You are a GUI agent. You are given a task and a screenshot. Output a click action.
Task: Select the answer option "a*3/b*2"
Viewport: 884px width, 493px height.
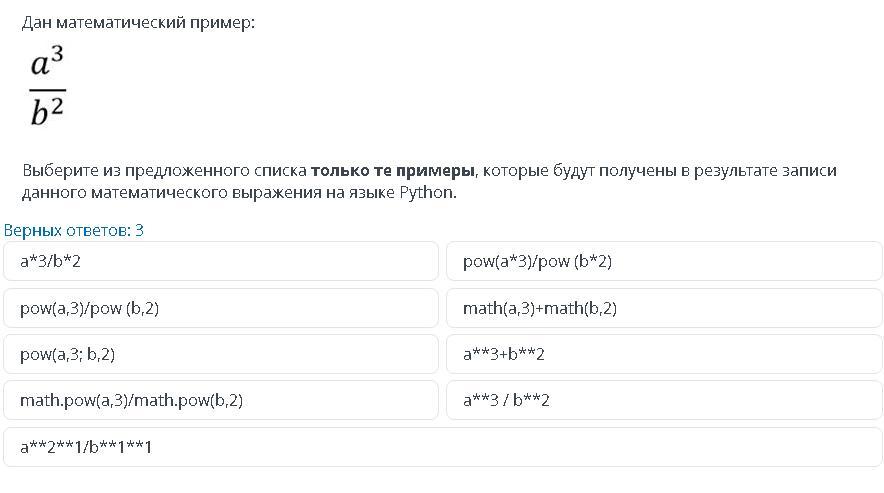tap(220, 261)
